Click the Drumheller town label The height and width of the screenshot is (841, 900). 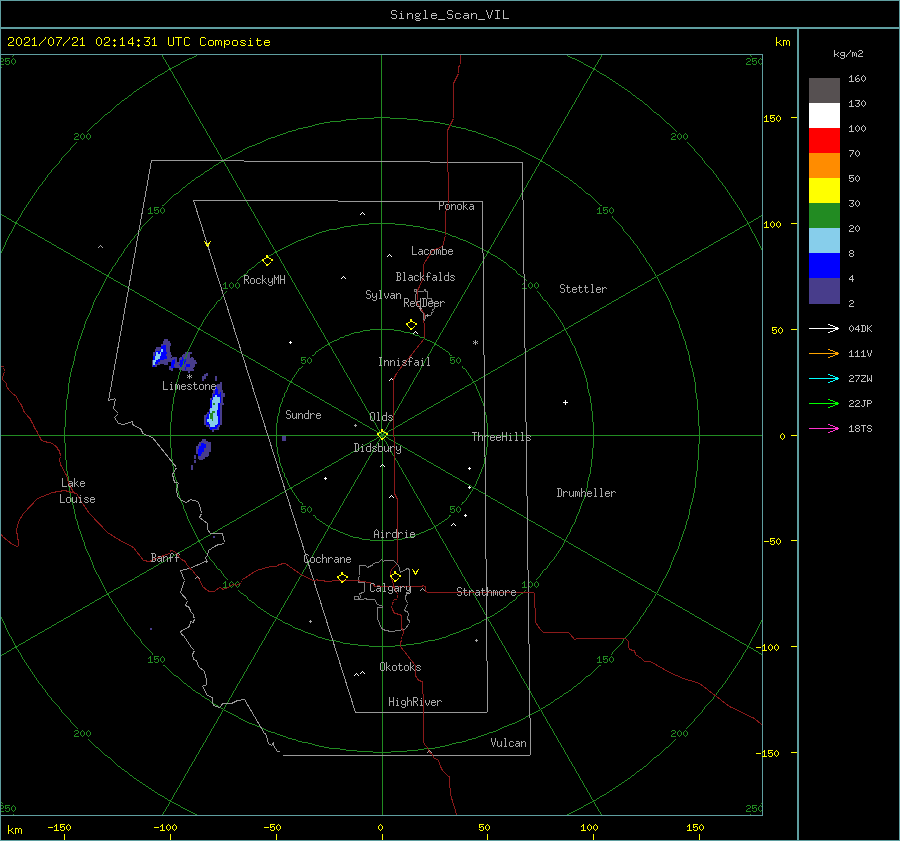tap(586, 493)
